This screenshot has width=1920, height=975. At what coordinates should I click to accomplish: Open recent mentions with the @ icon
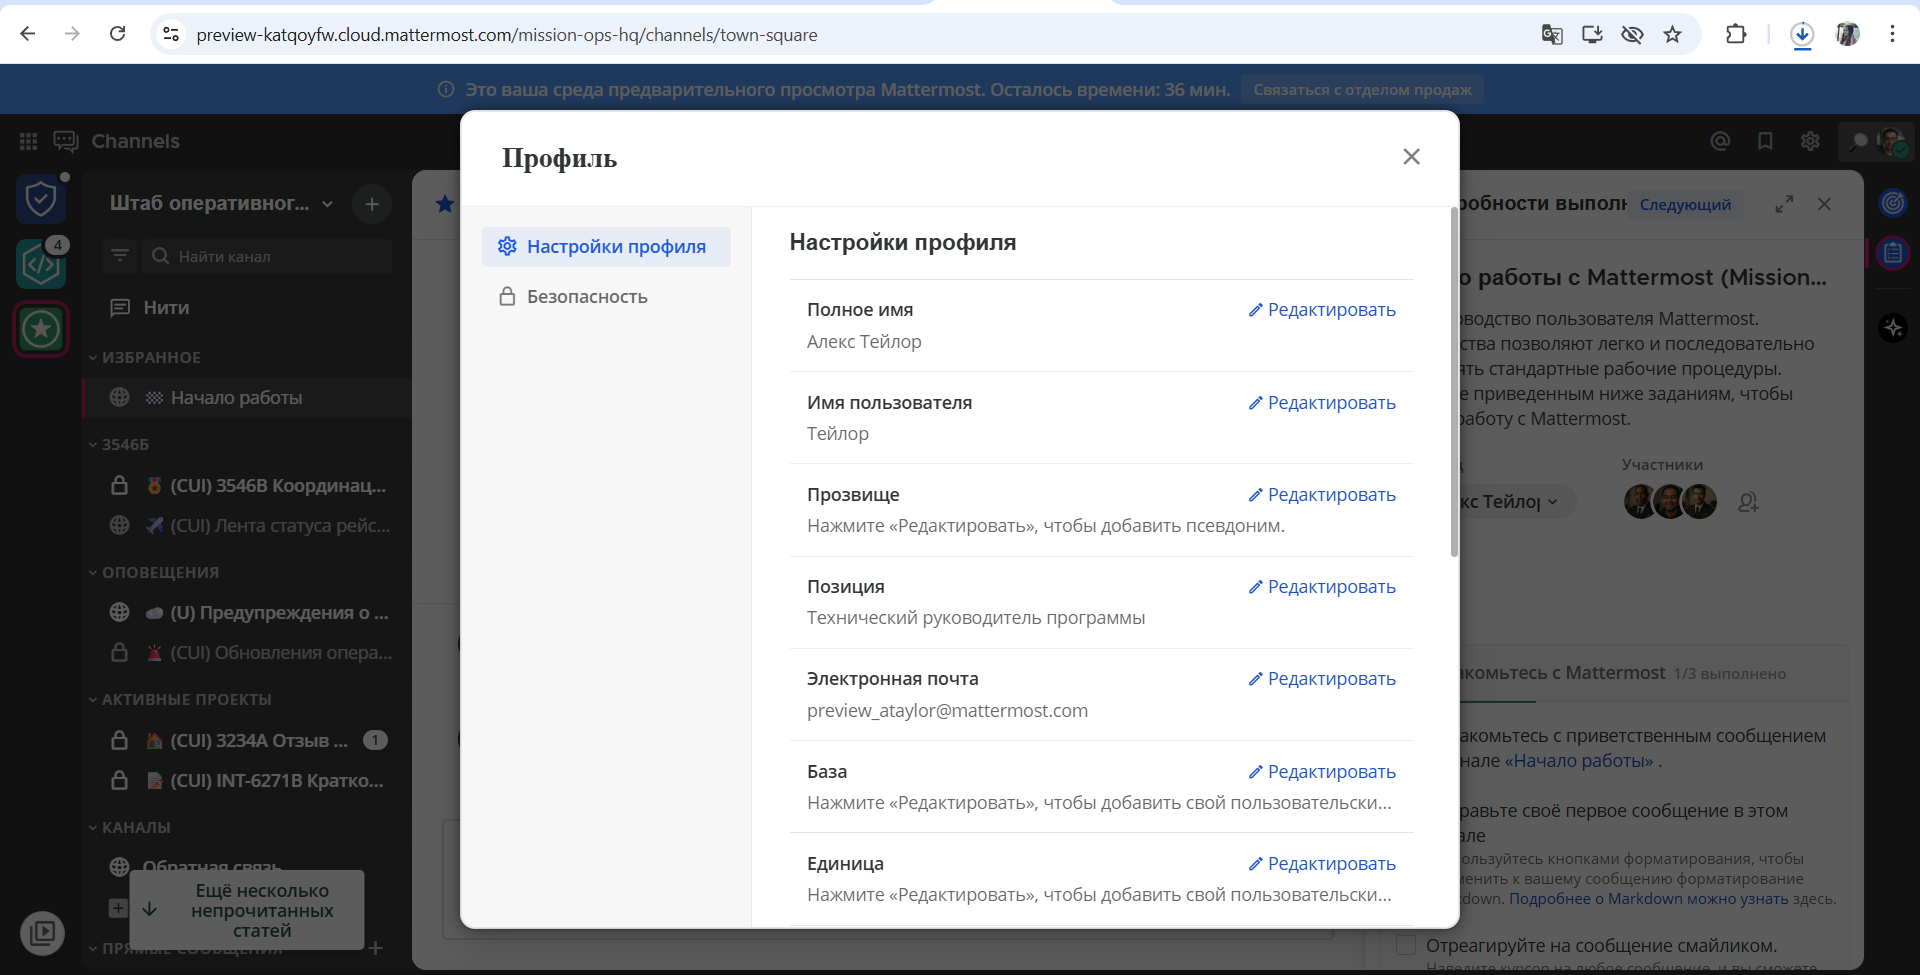click(x=1720, y=141)
